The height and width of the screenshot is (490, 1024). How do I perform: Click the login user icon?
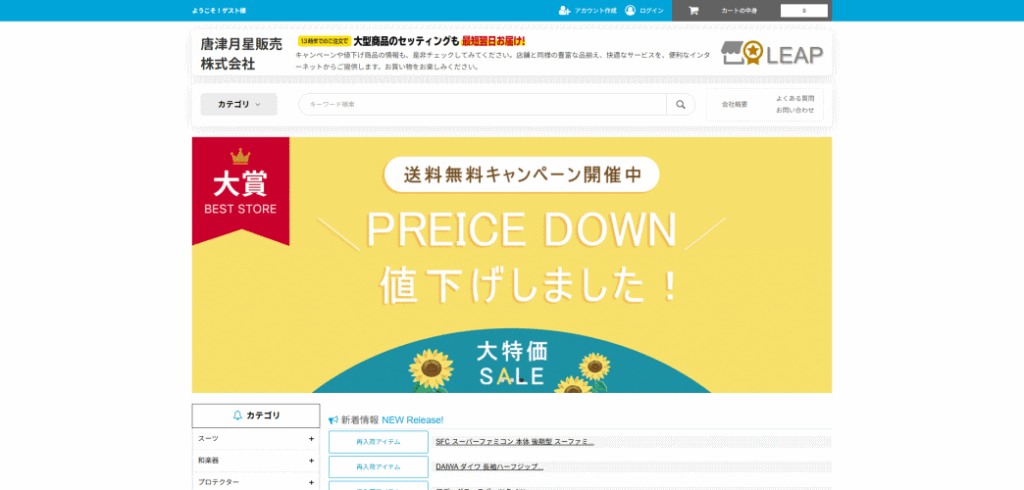click(x=630, y=10)
